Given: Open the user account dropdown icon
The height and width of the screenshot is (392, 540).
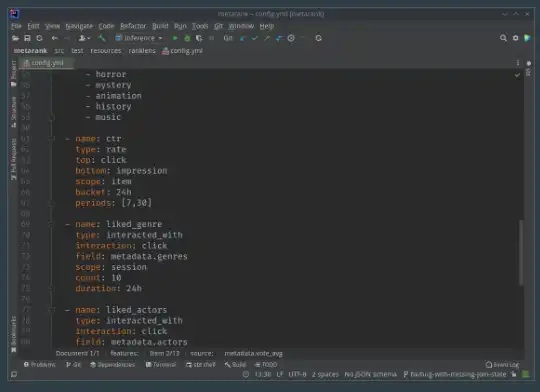Looking at the screenshot, I should click(x=84, y=38).
